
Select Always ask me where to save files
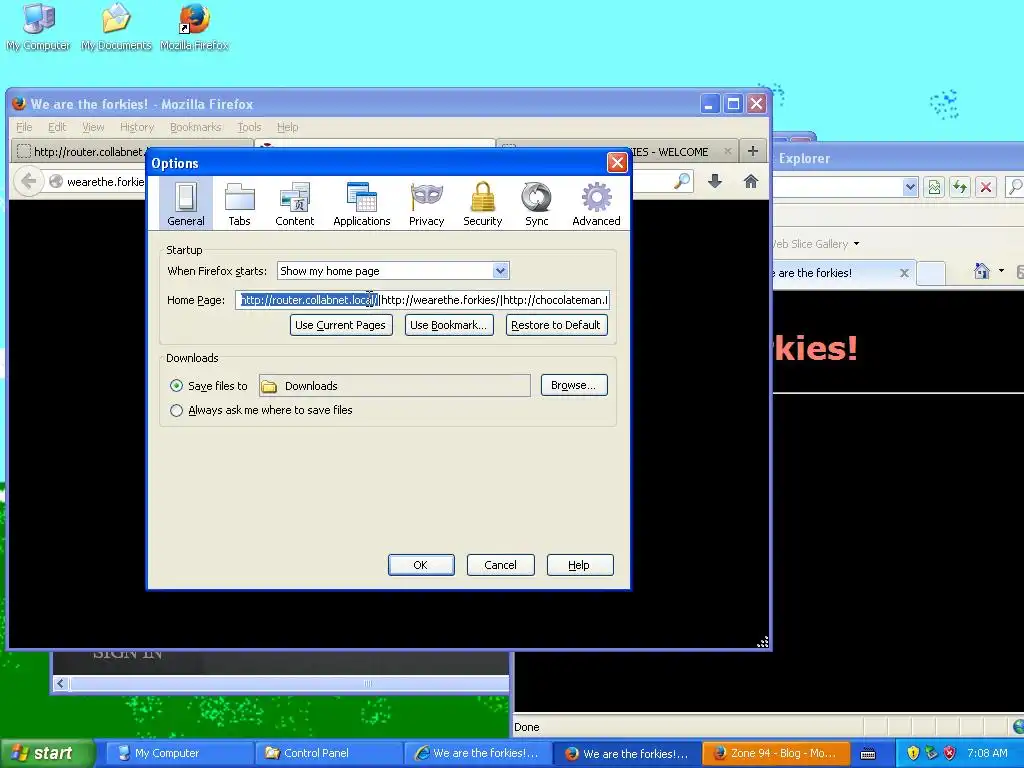point(176,410)
